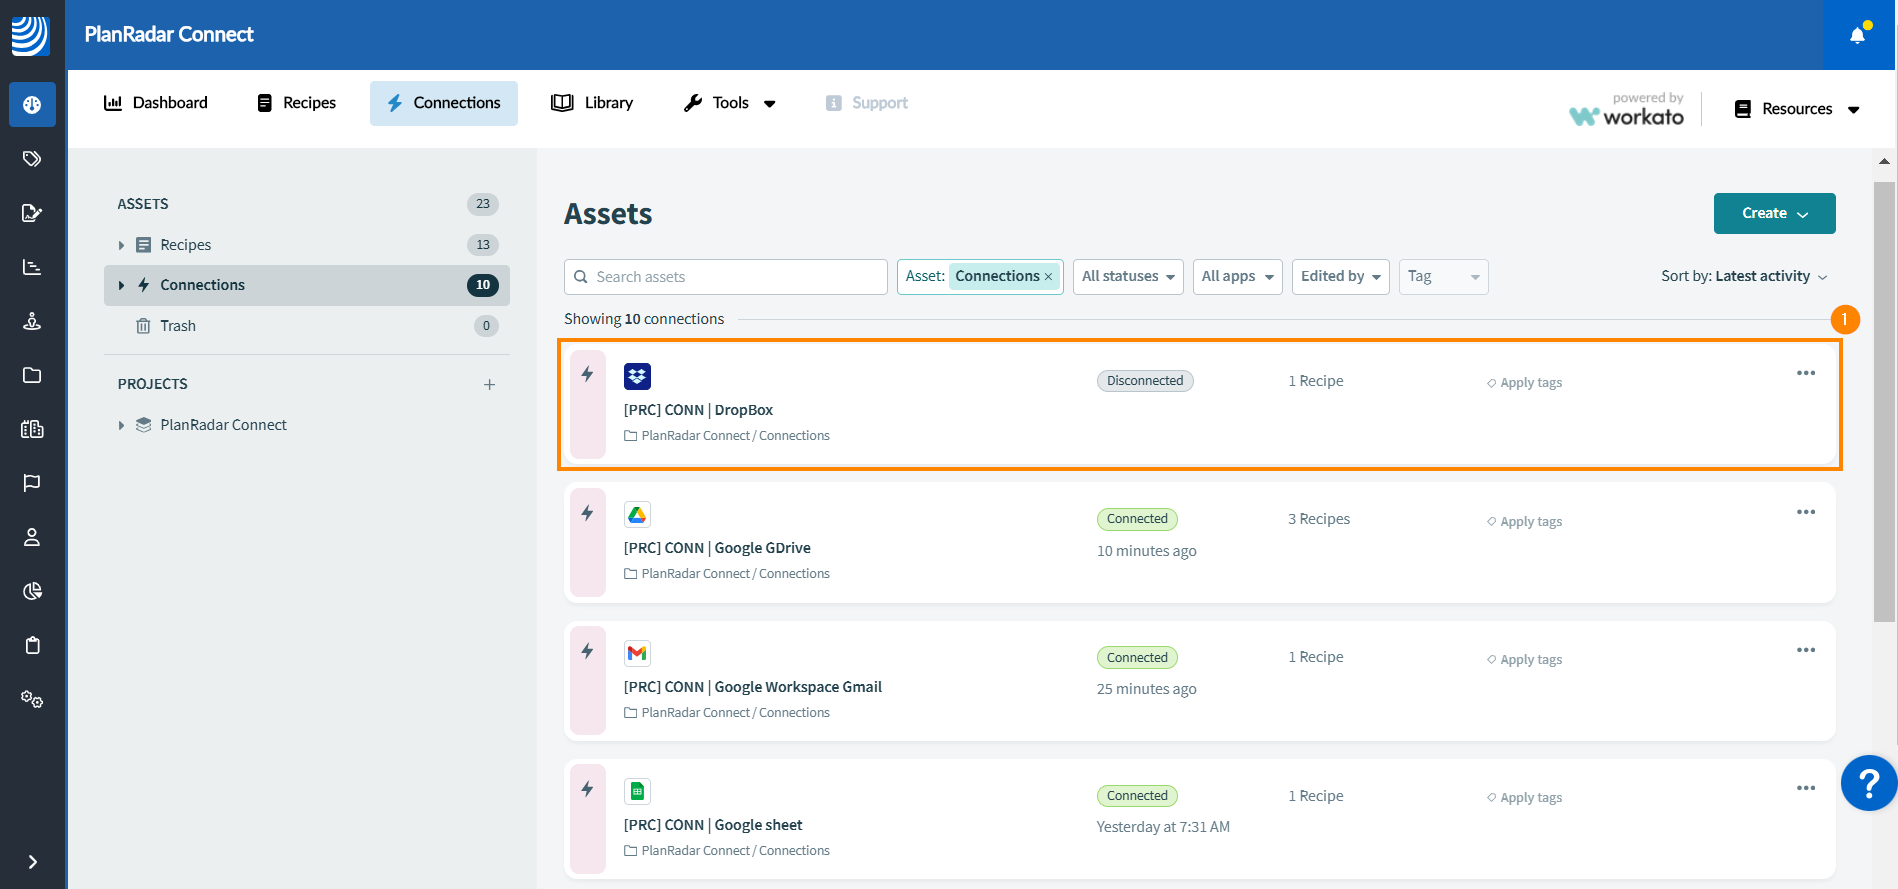
Task: Expand the Recipes tree node
Action: coord(121,245)
